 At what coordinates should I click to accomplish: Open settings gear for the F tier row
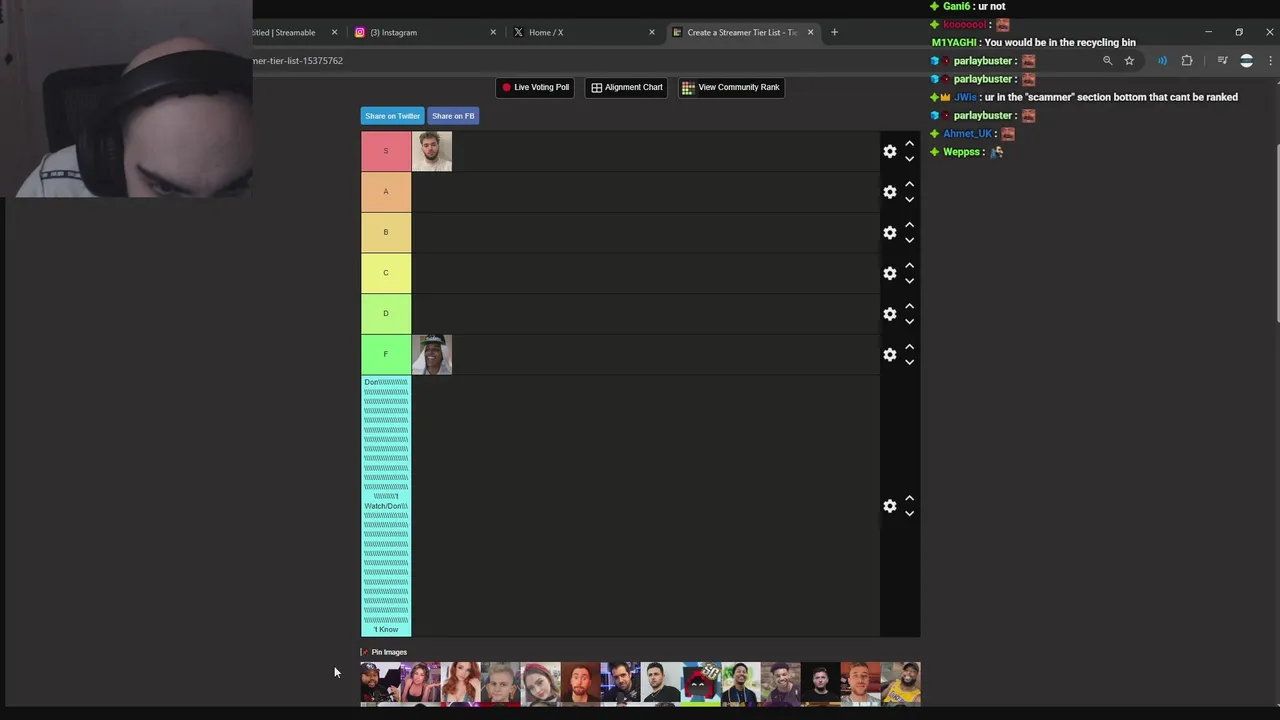890,354
